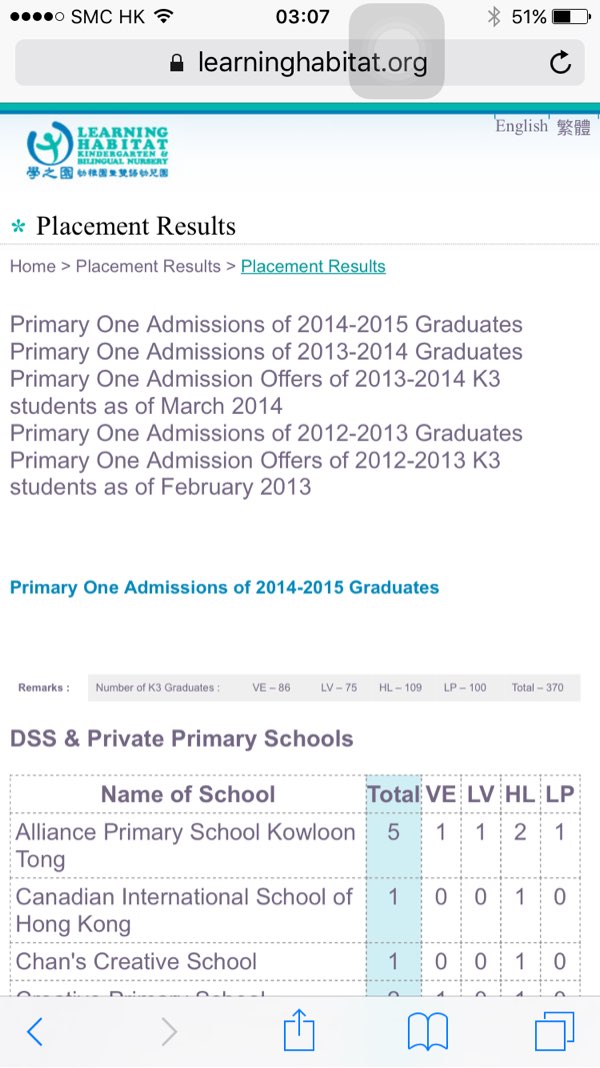Open the bookmarks book icon
Image resolution: width=600 pixels, height=1068 pixels.
pyautogui.click(x=427, y=1031)
